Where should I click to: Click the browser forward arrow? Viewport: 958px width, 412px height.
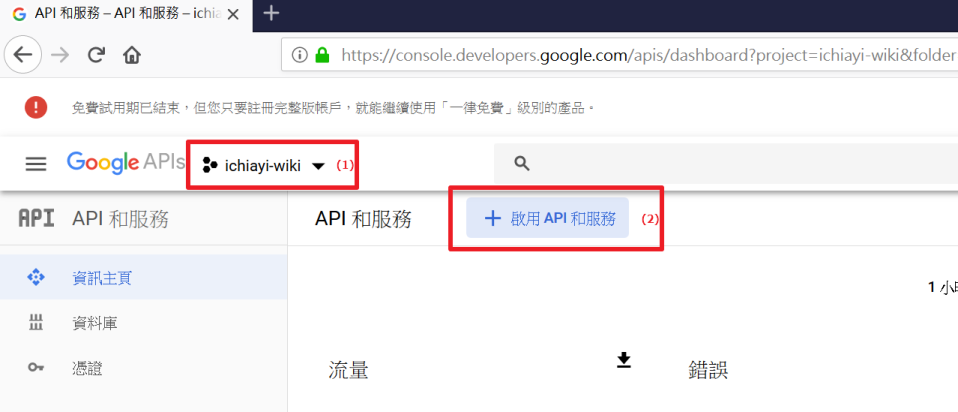[60, 55]
